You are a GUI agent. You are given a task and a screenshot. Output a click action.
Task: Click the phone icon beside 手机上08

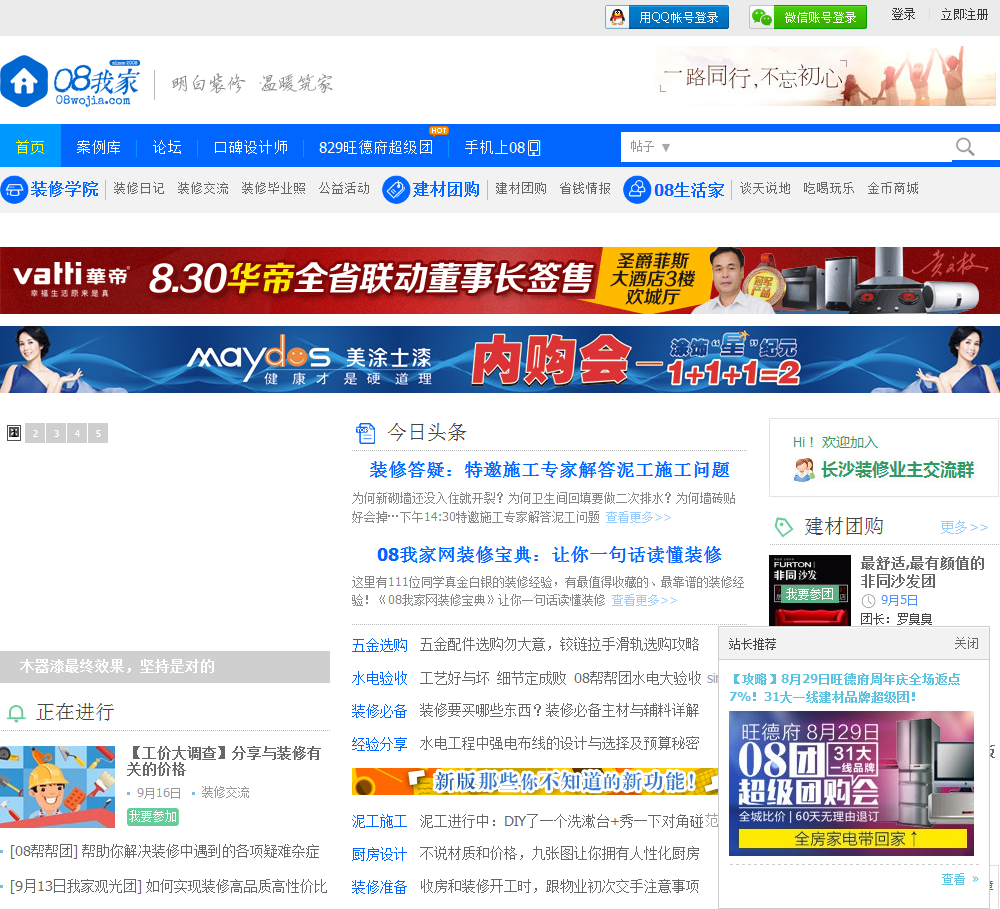pyautogui.click(x=534, y=148)
